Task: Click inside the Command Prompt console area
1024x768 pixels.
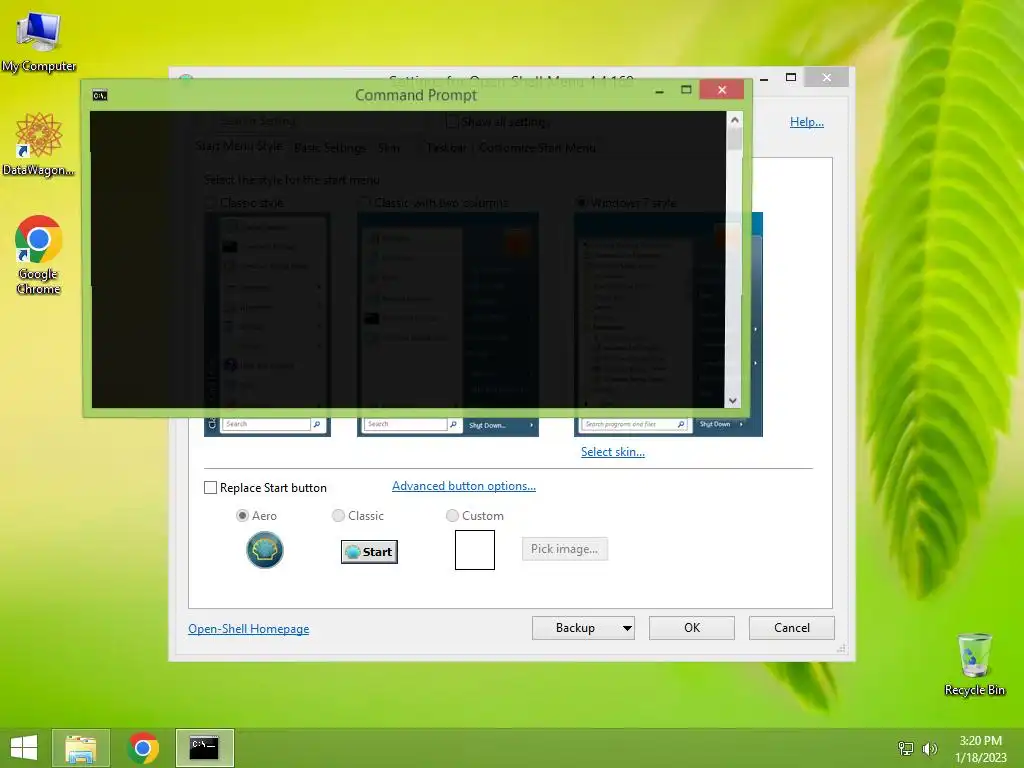Action: coord(408,259)
